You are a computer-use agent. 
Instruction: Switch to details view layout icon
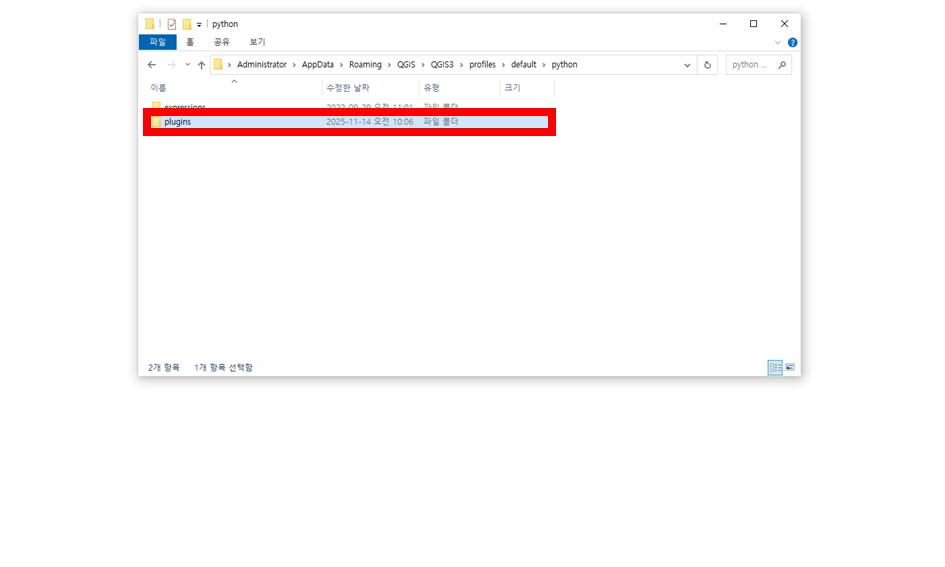coord(774,368)
